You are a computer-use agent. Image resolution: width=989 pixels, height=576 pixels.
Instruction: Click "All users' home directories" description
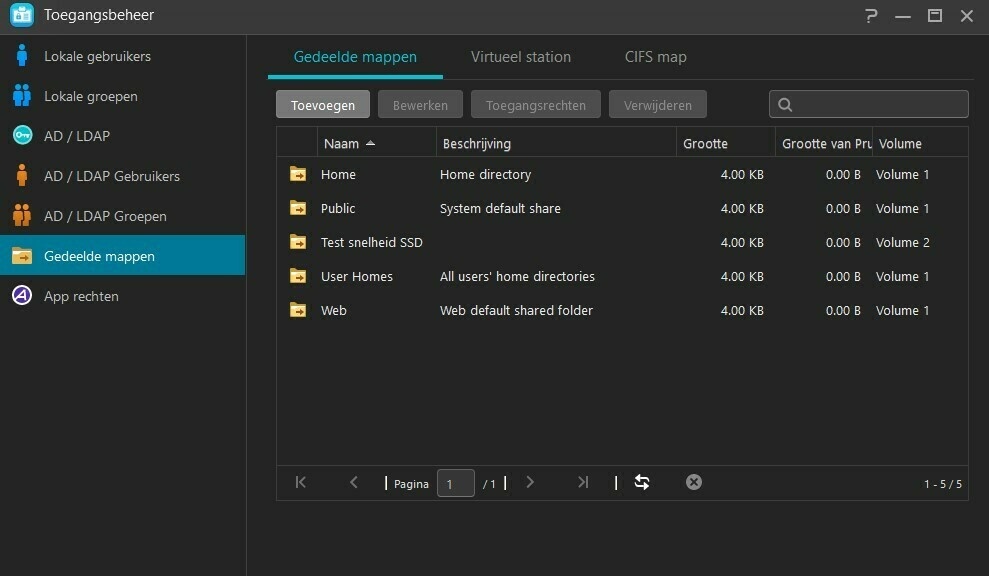point(517,276)
